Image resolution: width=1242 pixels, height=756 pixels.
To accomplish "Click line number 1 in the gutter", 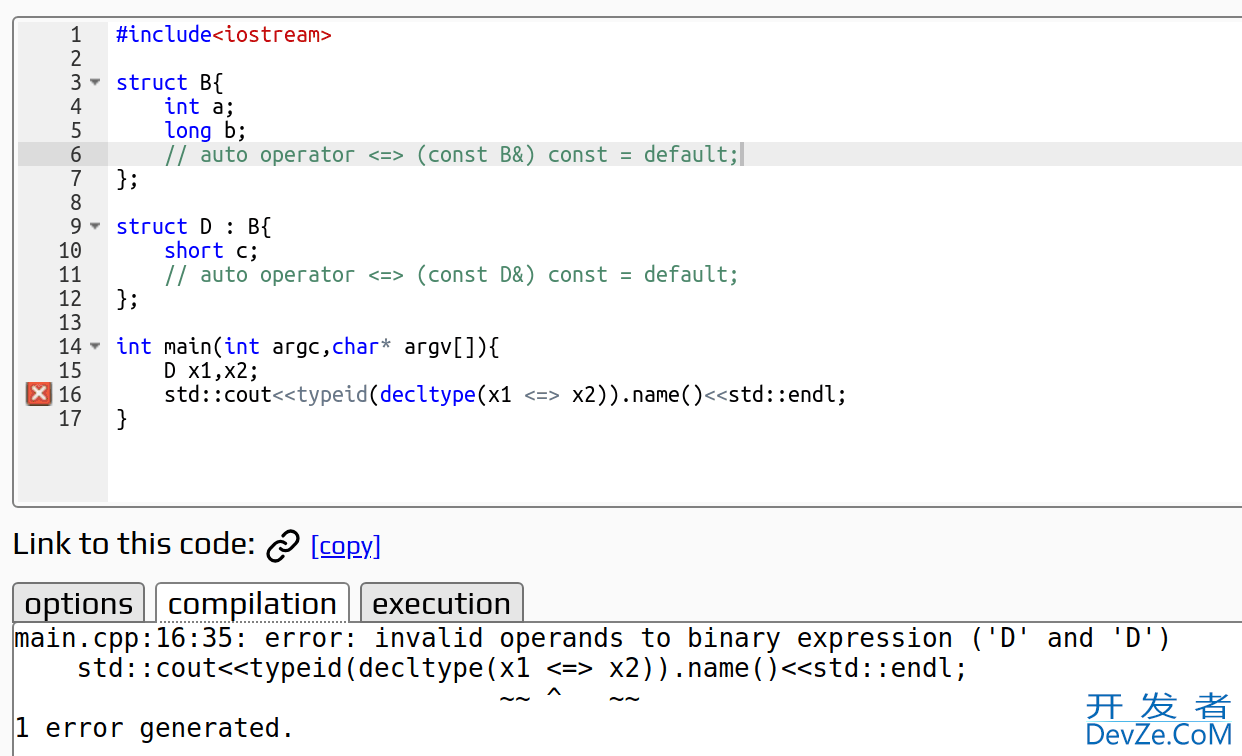I will point(75,34).
